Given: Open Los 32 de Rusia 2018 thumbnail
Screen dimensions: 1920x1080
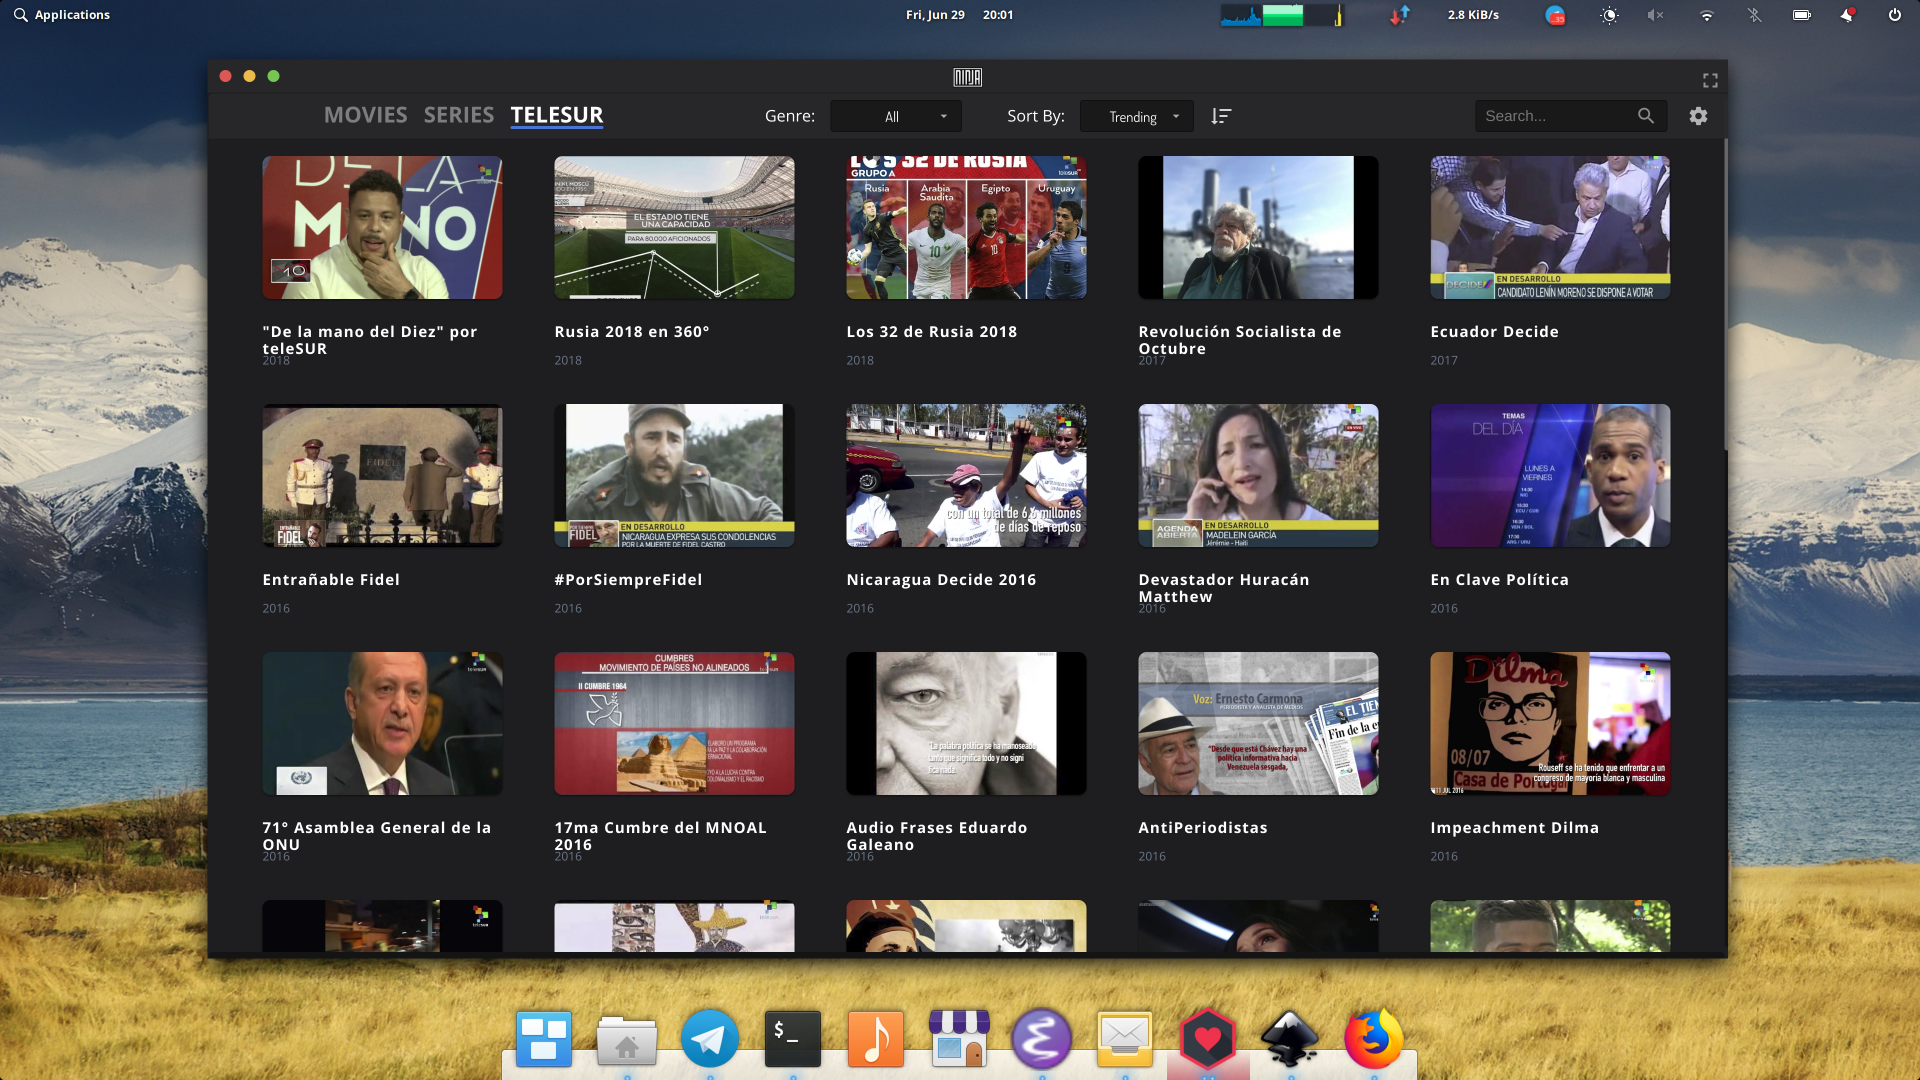Looking at the screenshot, I should click(966, 227).
